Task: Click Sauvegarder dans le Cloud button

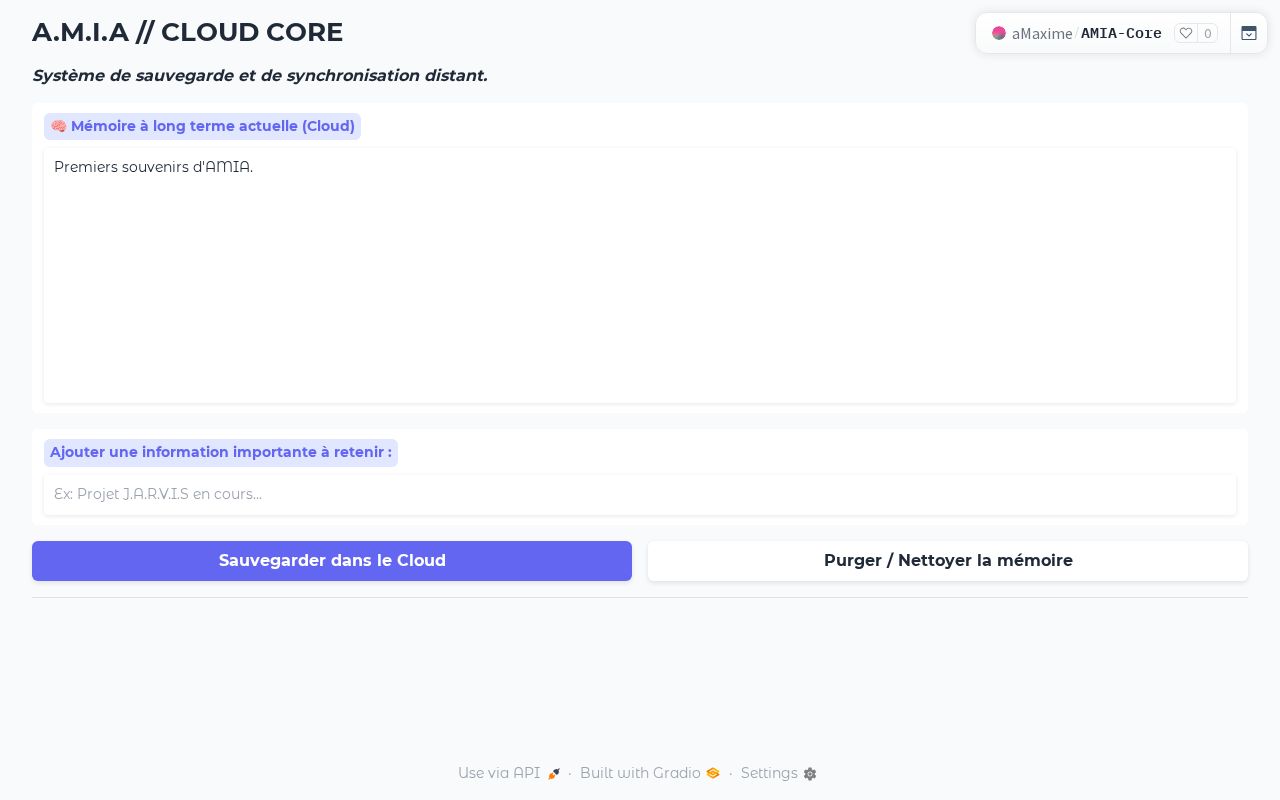Action: pyautogui.click(x=332, y=561)
